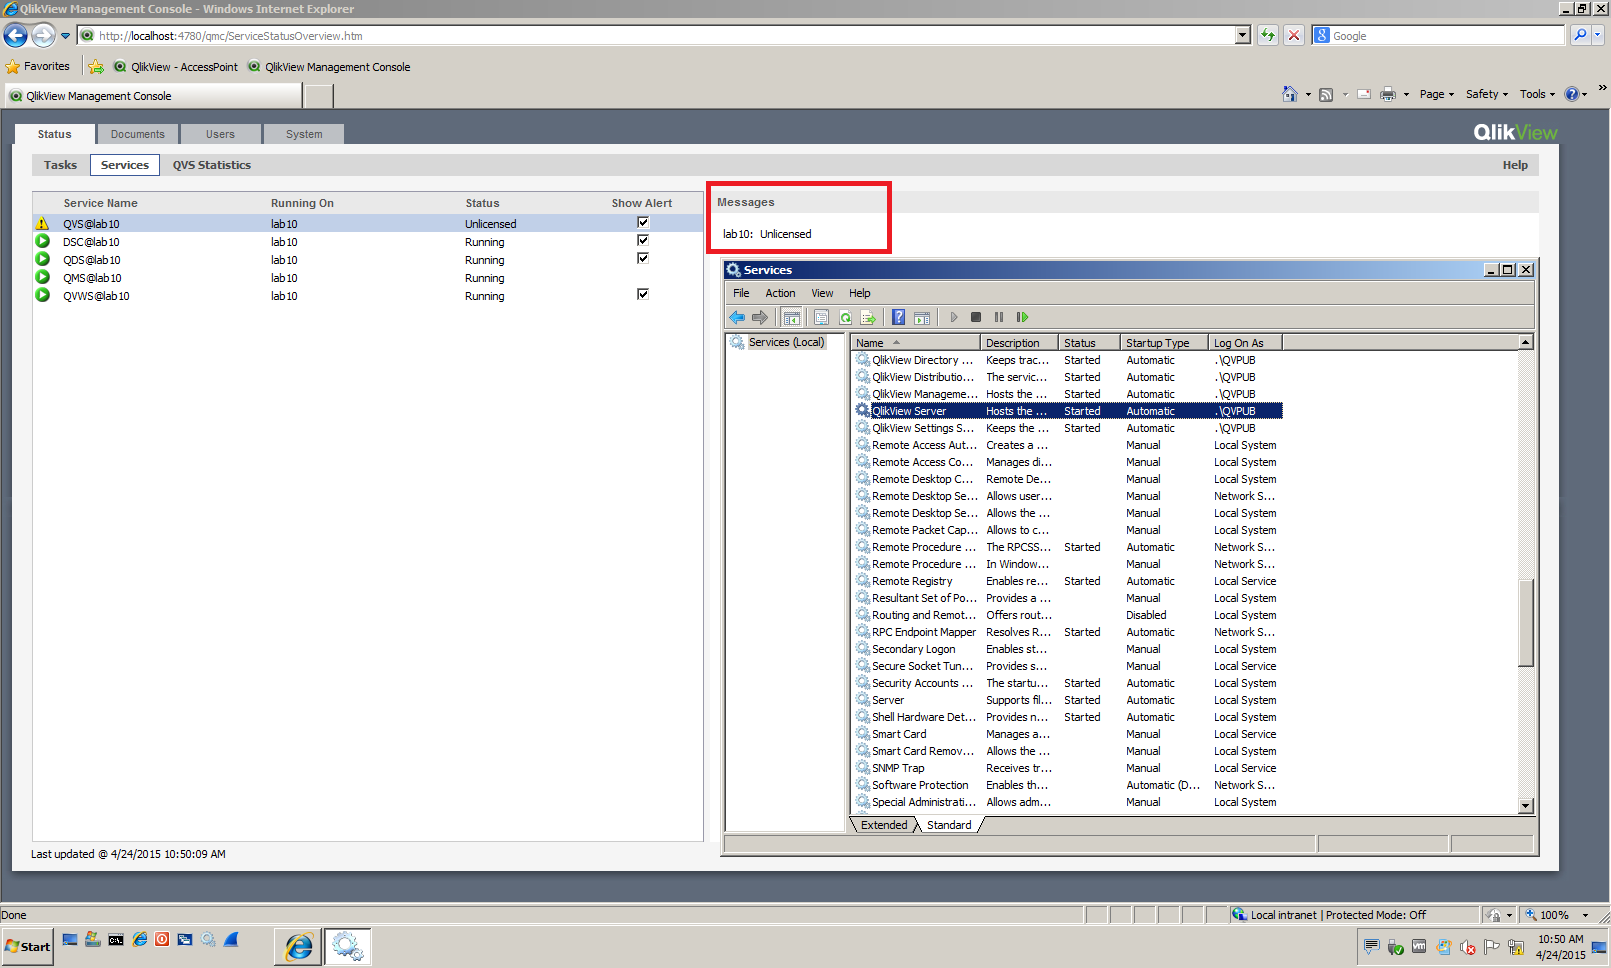Switch to the Users tab
The image size is (1611, 968).
pyautogui.click(x=220, y=134)
